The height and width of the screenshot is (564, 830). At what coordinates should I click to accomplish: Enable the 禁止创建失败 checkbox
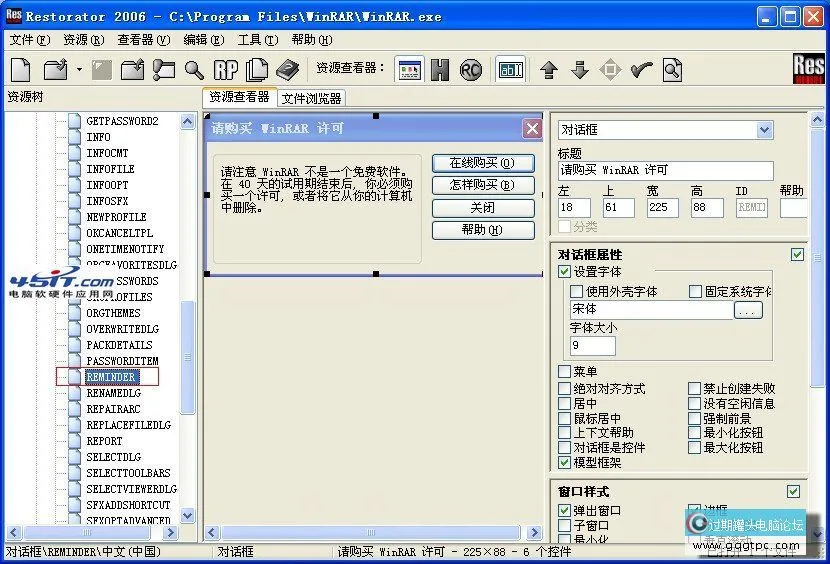click(x=694, y=389)
